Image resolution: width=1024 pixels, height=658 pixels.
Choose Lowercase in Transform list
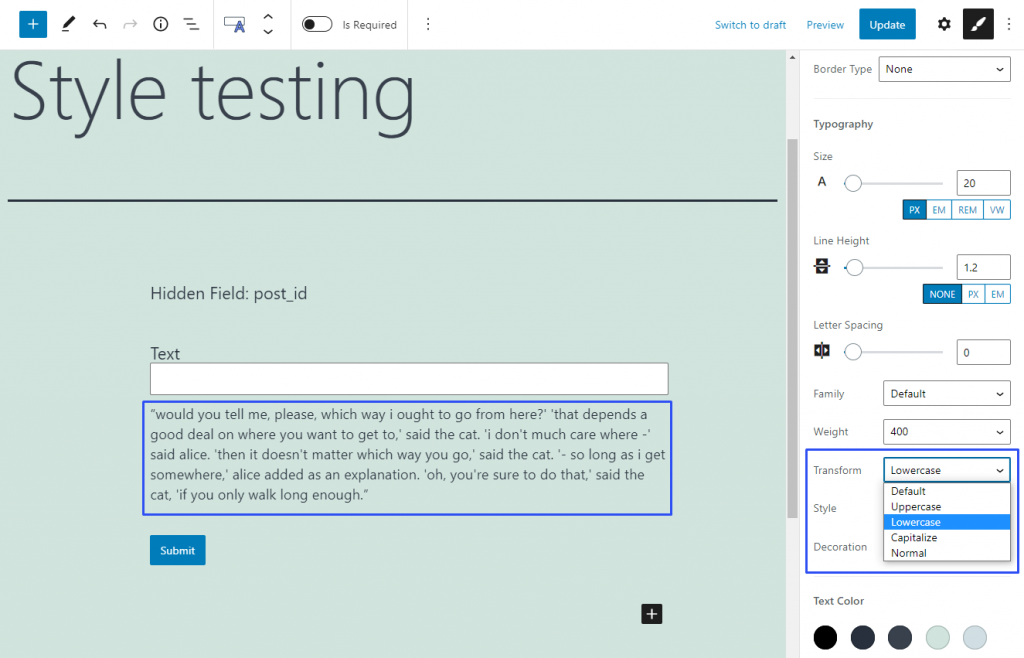946,522
